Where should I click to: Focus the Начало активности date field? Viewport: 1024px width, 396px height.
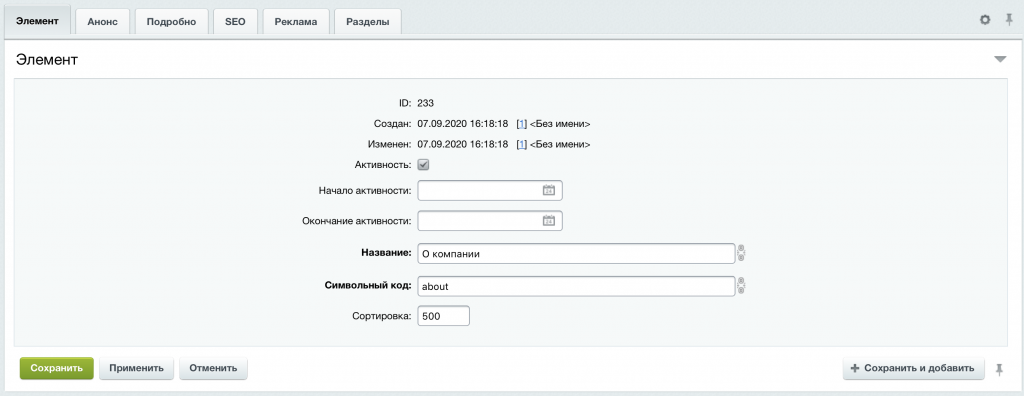(490, 191)
